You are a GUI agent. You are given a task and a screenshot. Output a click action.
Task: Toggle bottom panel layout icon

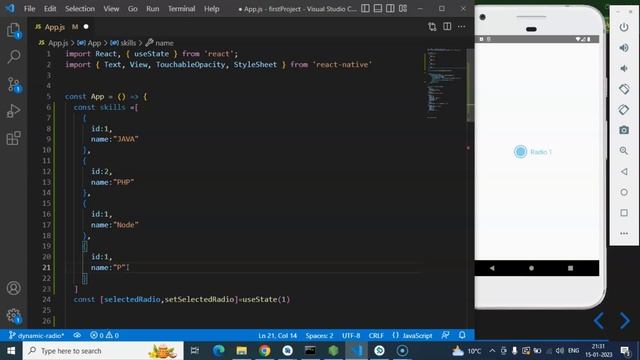(x=378, y=8)
